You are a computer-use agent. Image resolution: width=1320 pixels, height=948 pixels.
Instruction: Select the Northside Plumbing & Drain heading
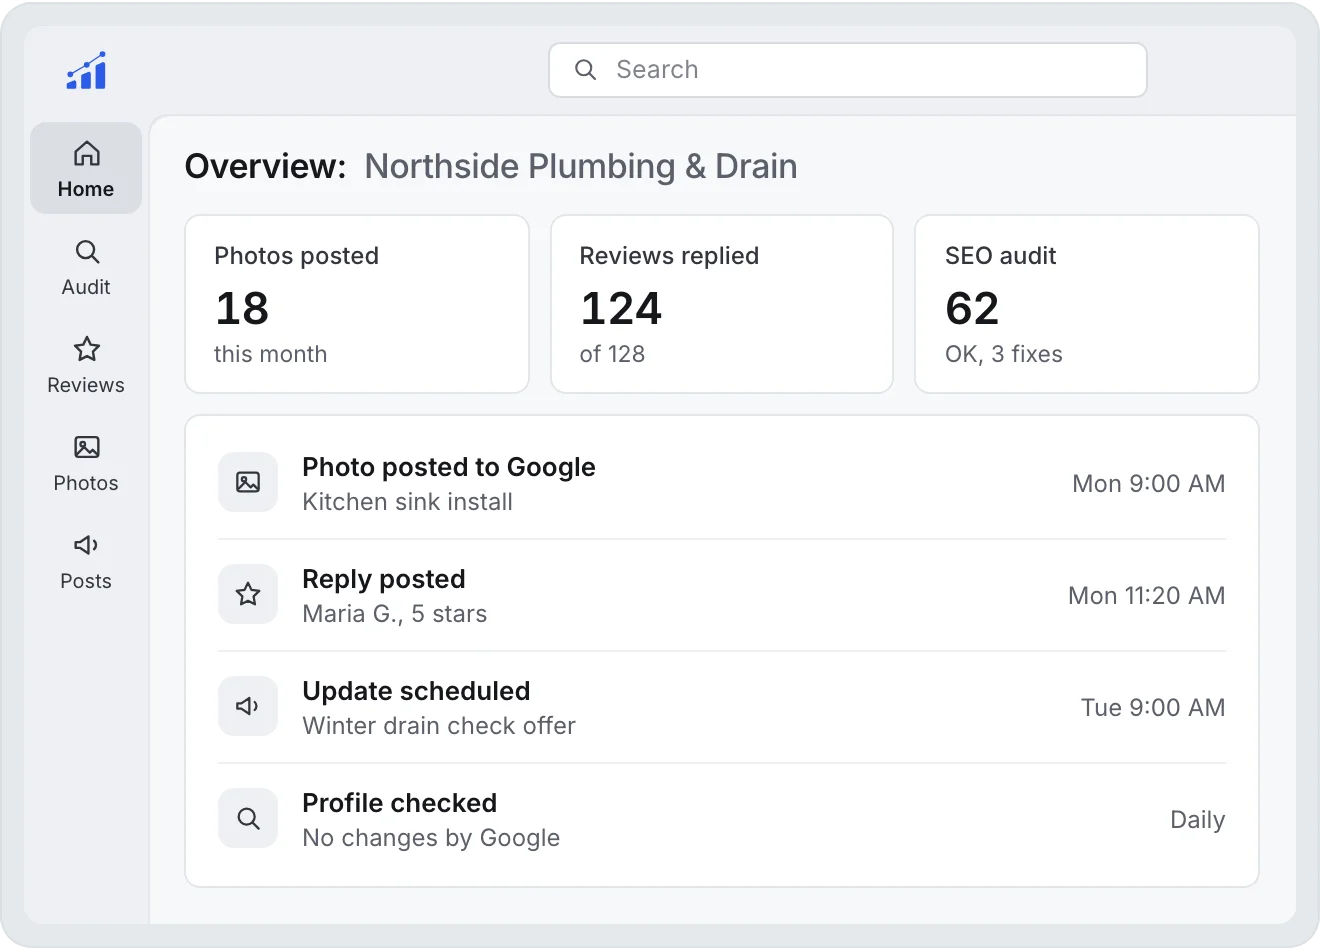pyautogui.click(x=581, y=166)
